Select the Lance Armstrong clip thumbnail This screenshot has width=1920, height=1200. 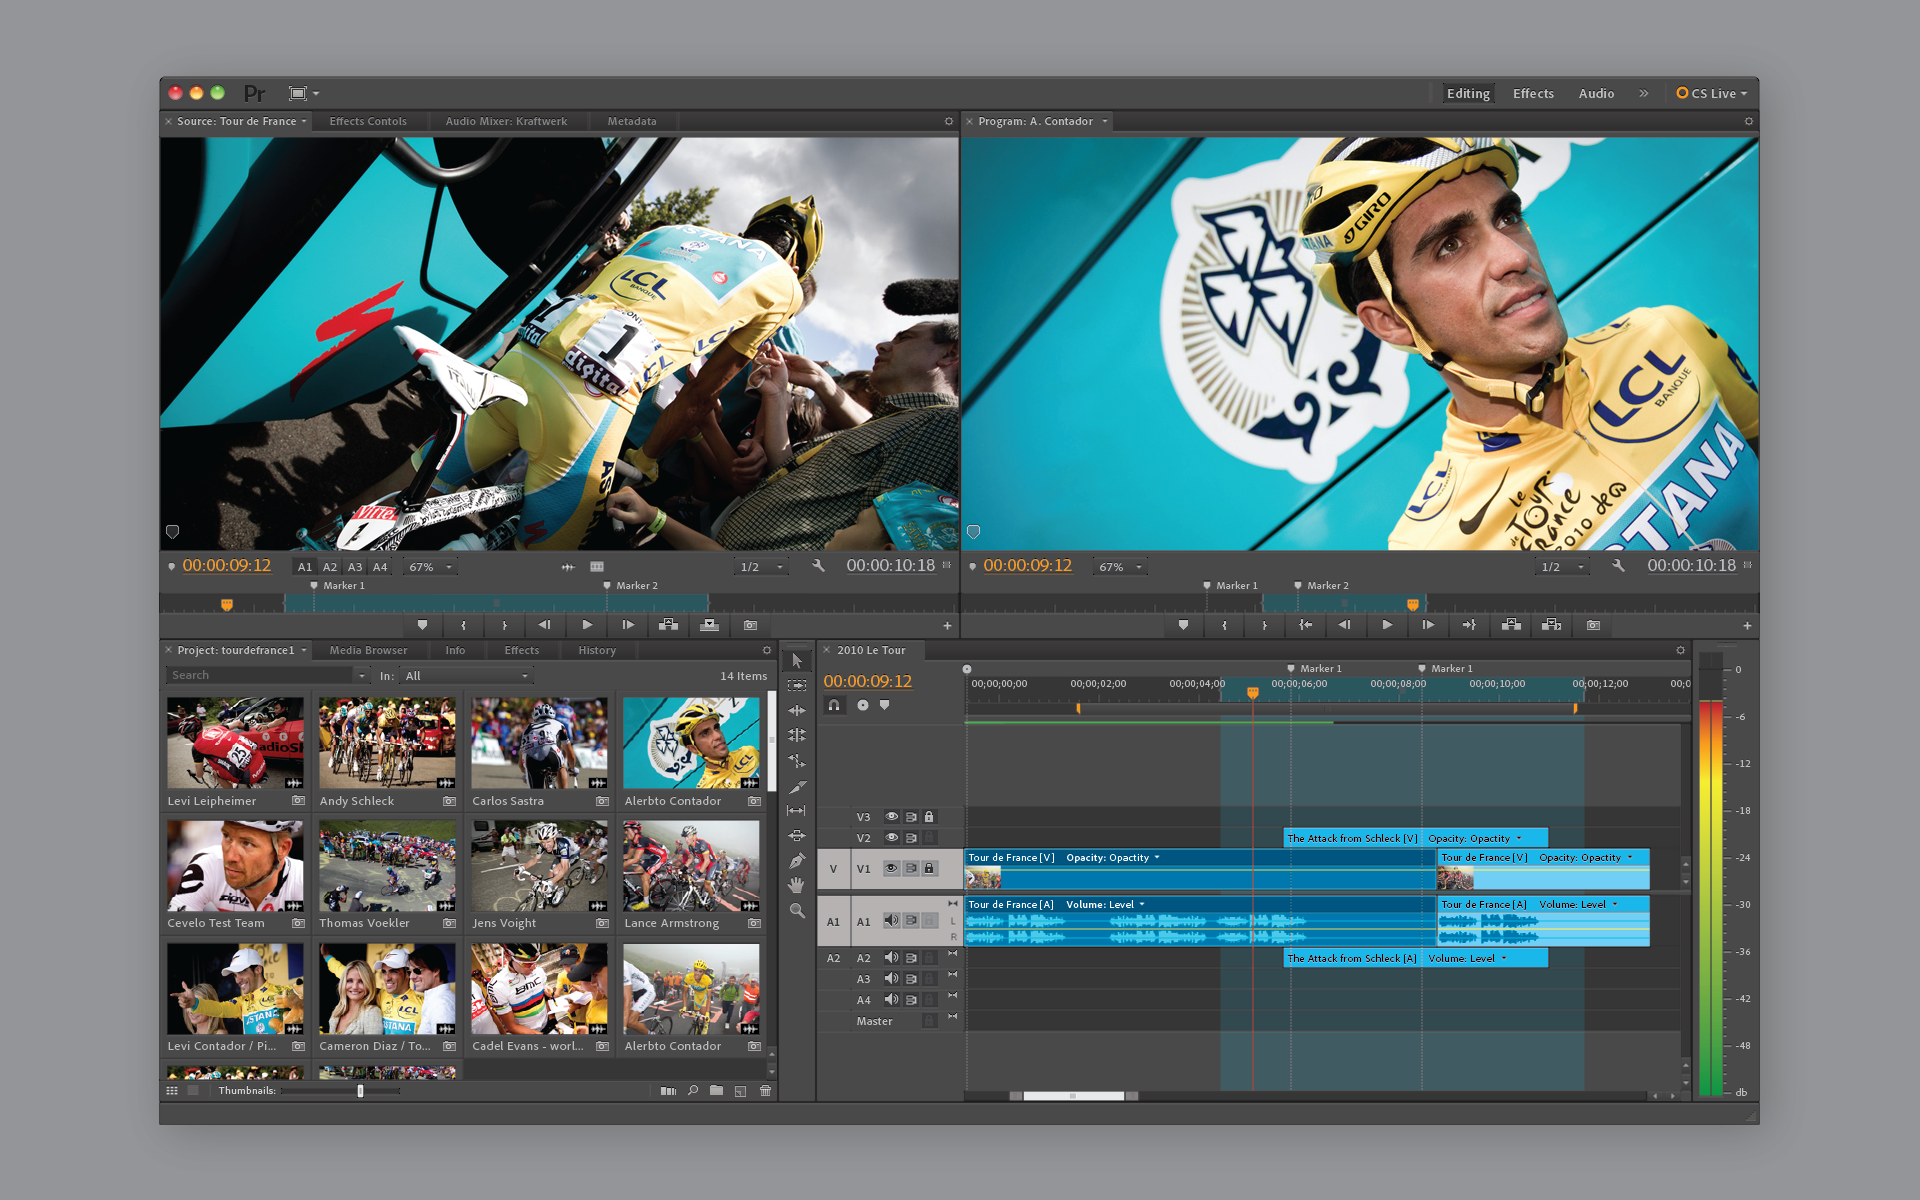690,866
